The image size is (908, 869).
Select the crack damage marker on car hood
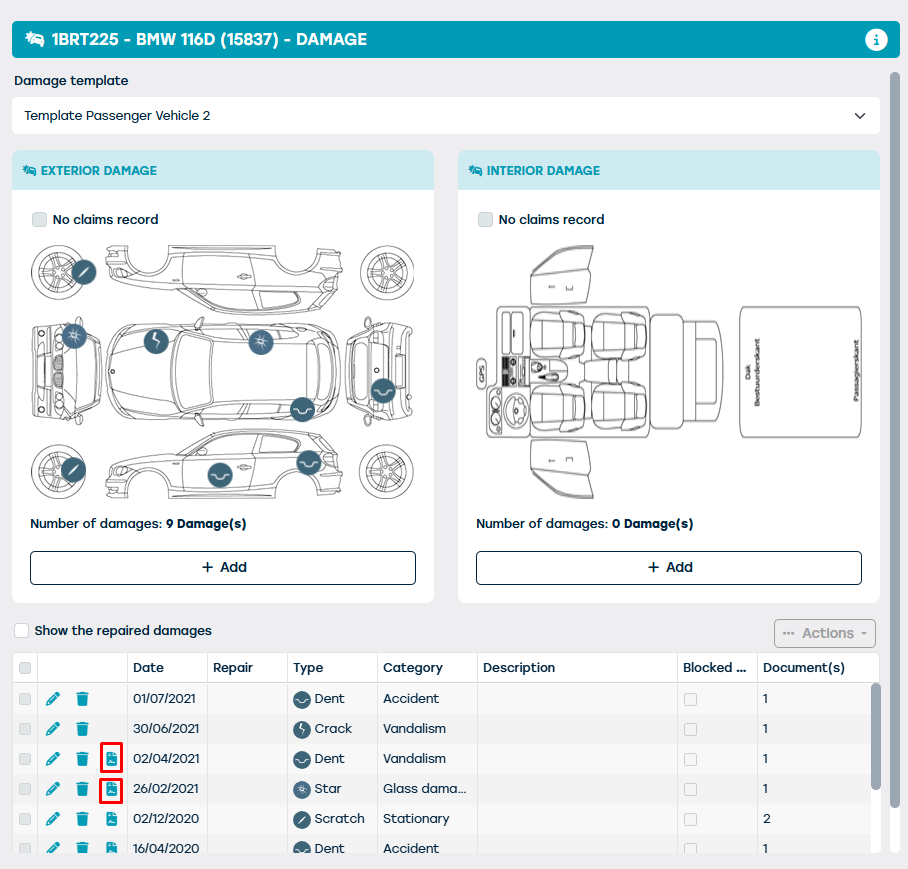[x=156, y=341]
